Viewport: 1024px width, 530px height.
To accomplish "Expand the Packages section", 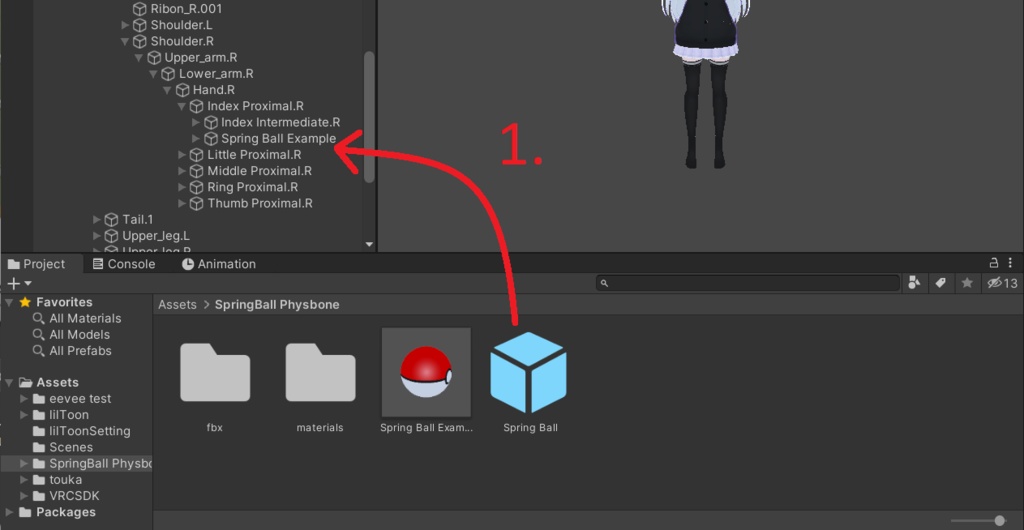I will (x=9, y=512).
